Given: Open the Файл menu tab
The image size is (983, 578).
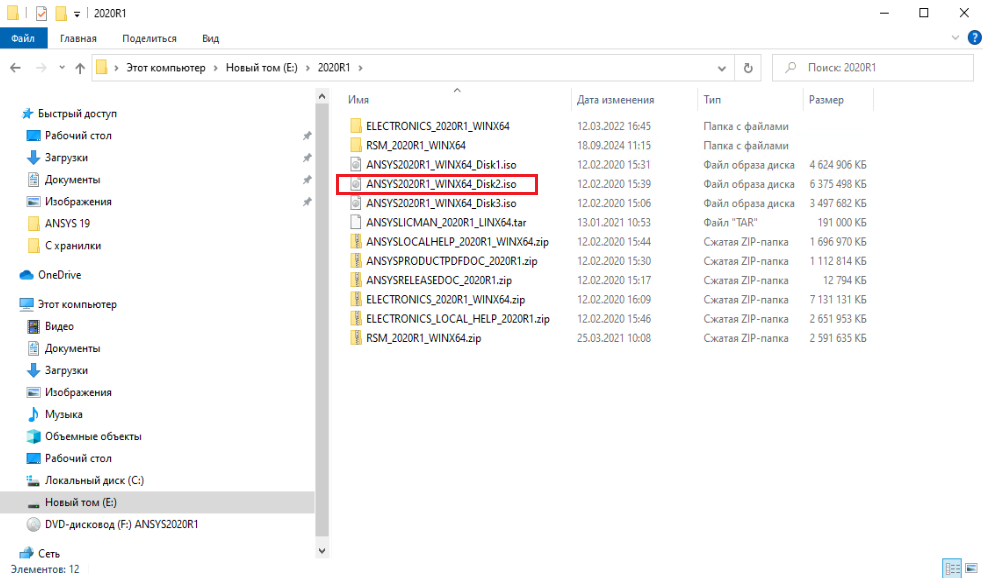Looking at the screenshot, I should pos(23,38).
